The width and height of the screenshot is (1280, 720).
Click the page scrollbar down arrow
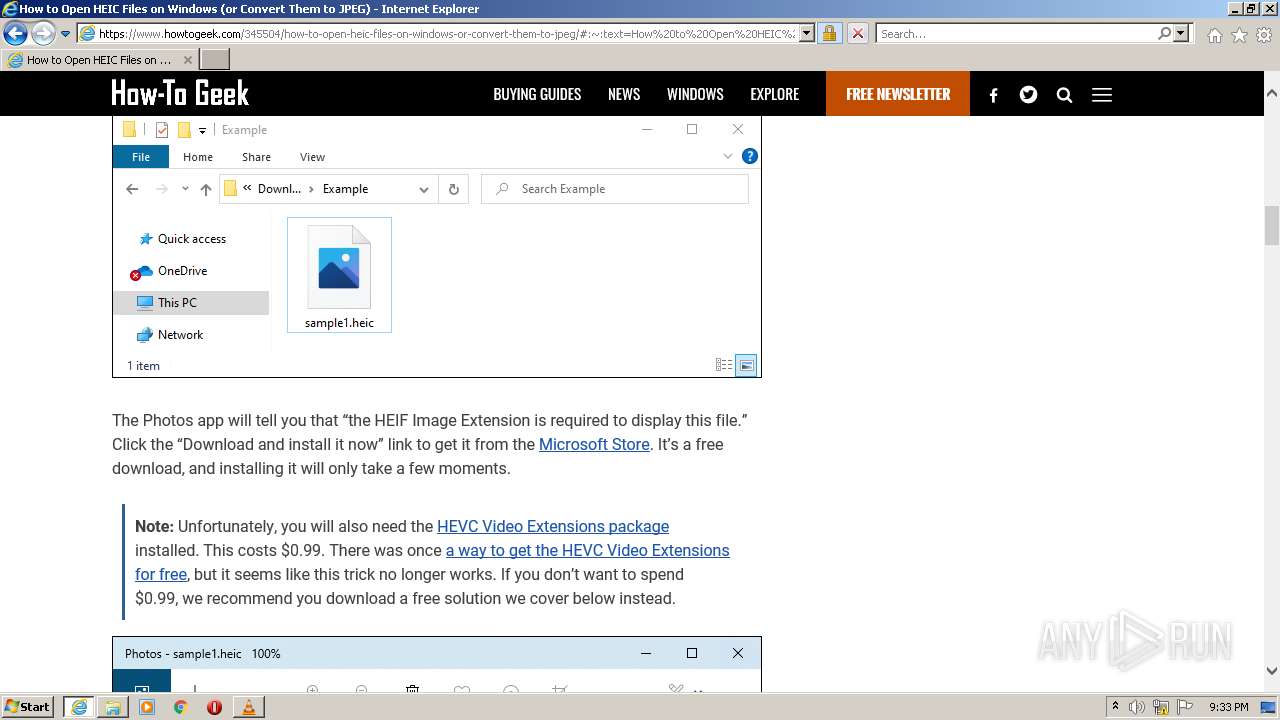coord(1272,671)
